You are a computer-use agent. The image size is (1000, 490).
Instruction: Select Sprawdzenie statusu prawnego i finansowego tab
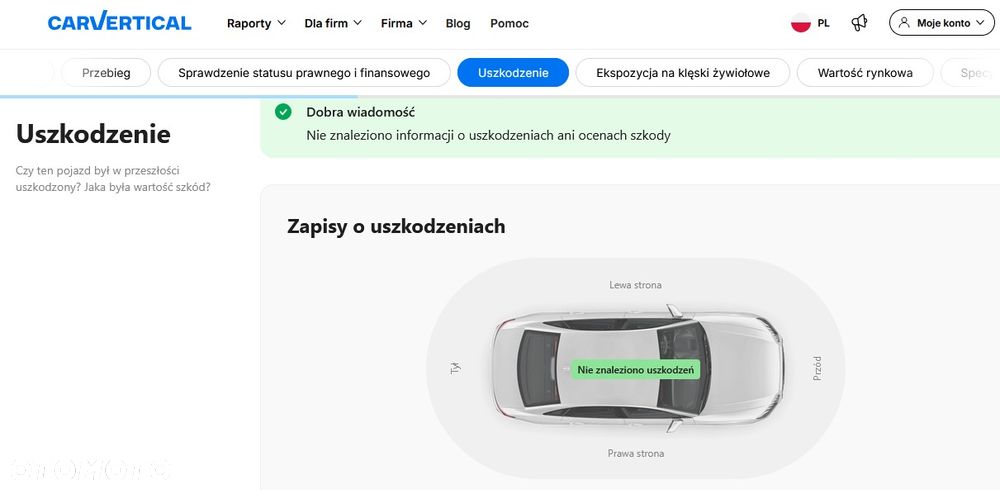[x=304, y=72]
